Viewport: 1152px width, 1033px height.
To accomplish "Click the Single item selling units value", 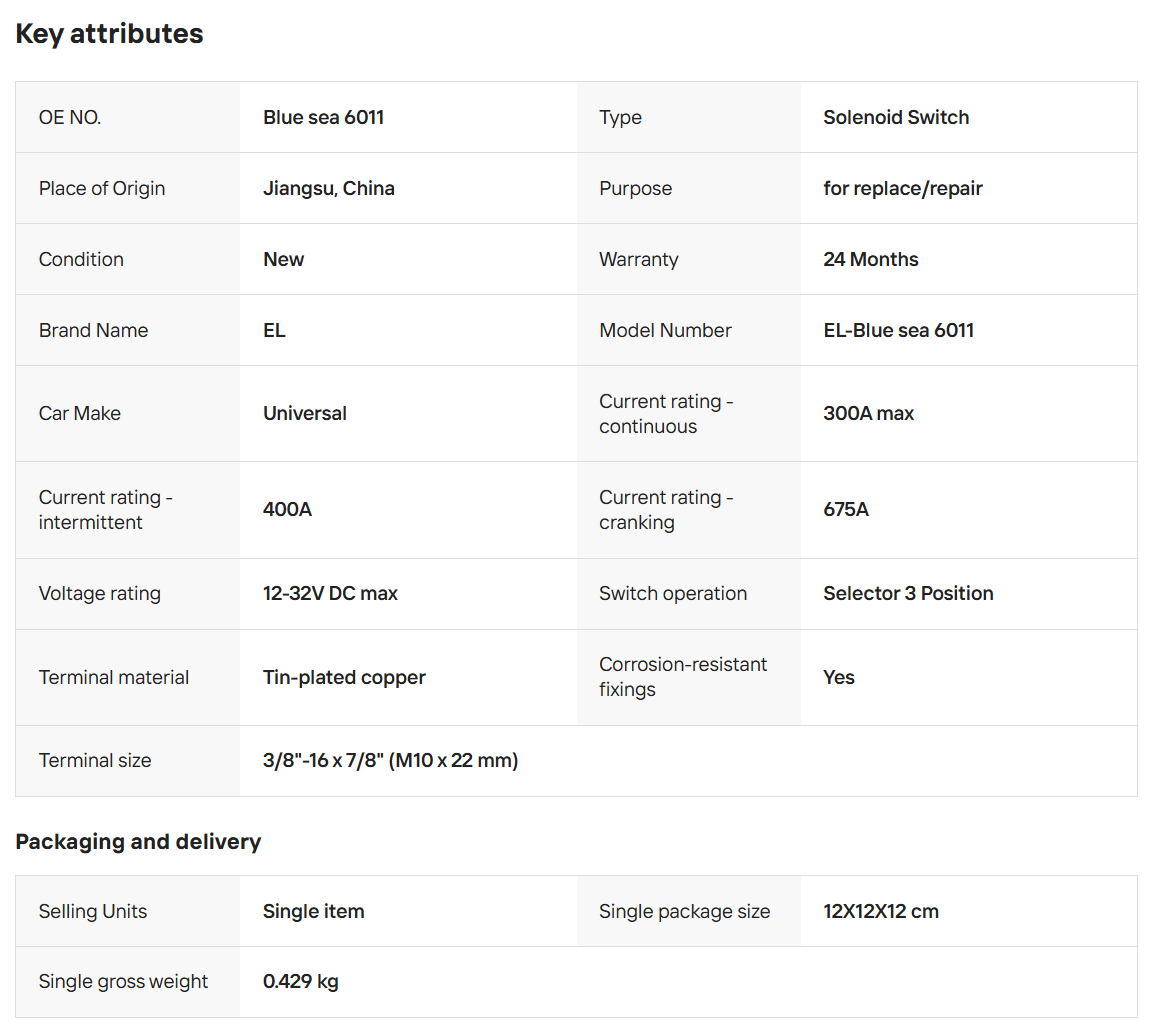I will (x=313, y=911).
